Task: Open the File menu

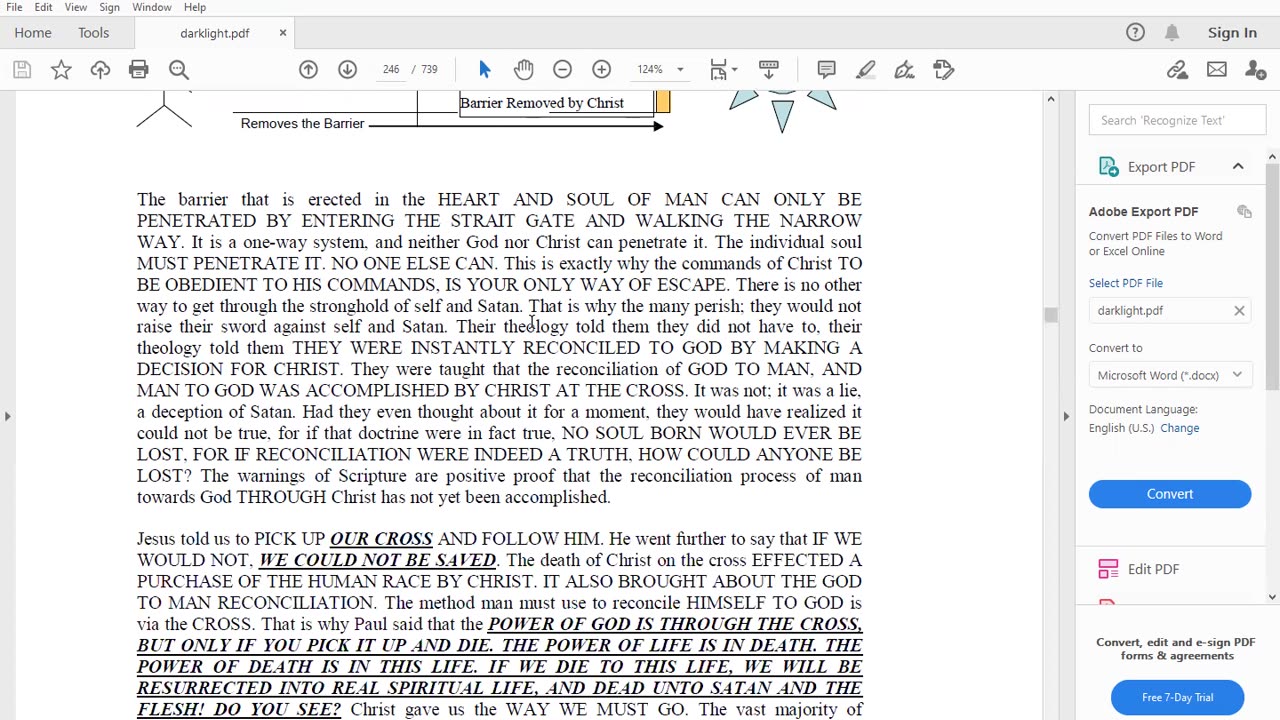Action: click(x=14, y=7)
